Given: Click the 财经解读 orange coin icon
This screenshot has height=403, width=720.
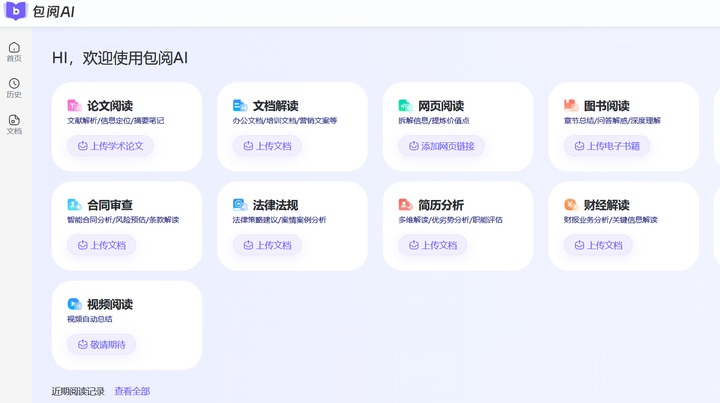Looking at the screenshot, I should tap(571, 205).
